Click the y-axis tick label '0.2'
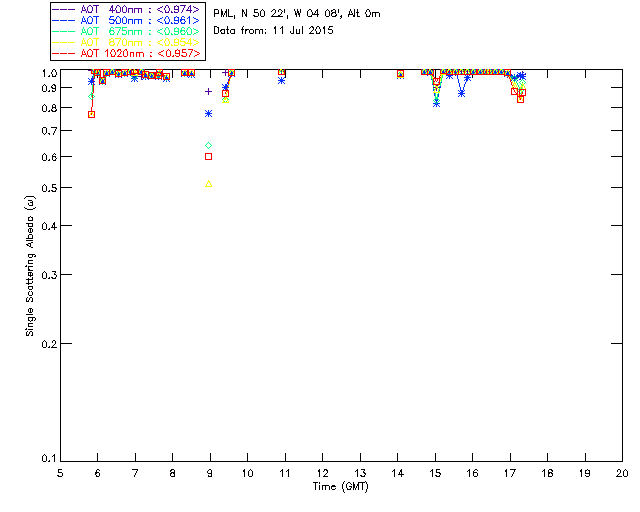This screenshot has width=640, height=512. 49,344
